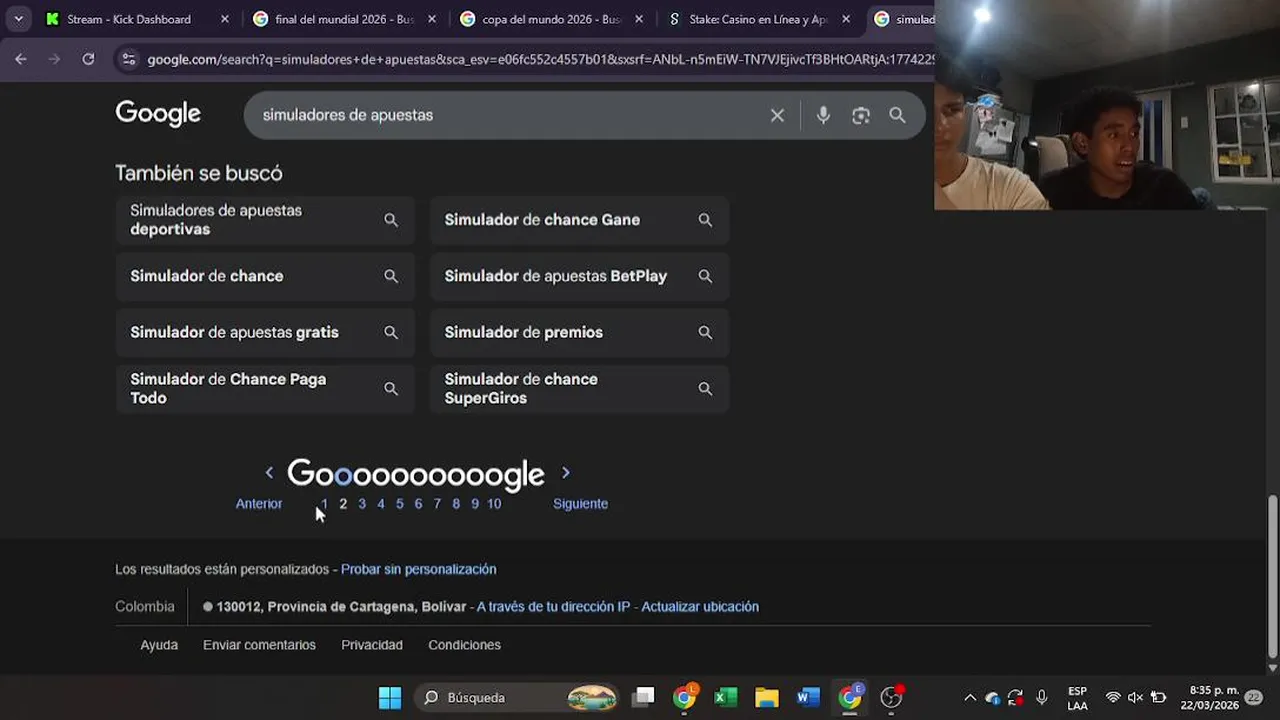Select Simulador de apuestas gratis suggestion
Viewport: 1280px width, 720px height.
[265, 332]
